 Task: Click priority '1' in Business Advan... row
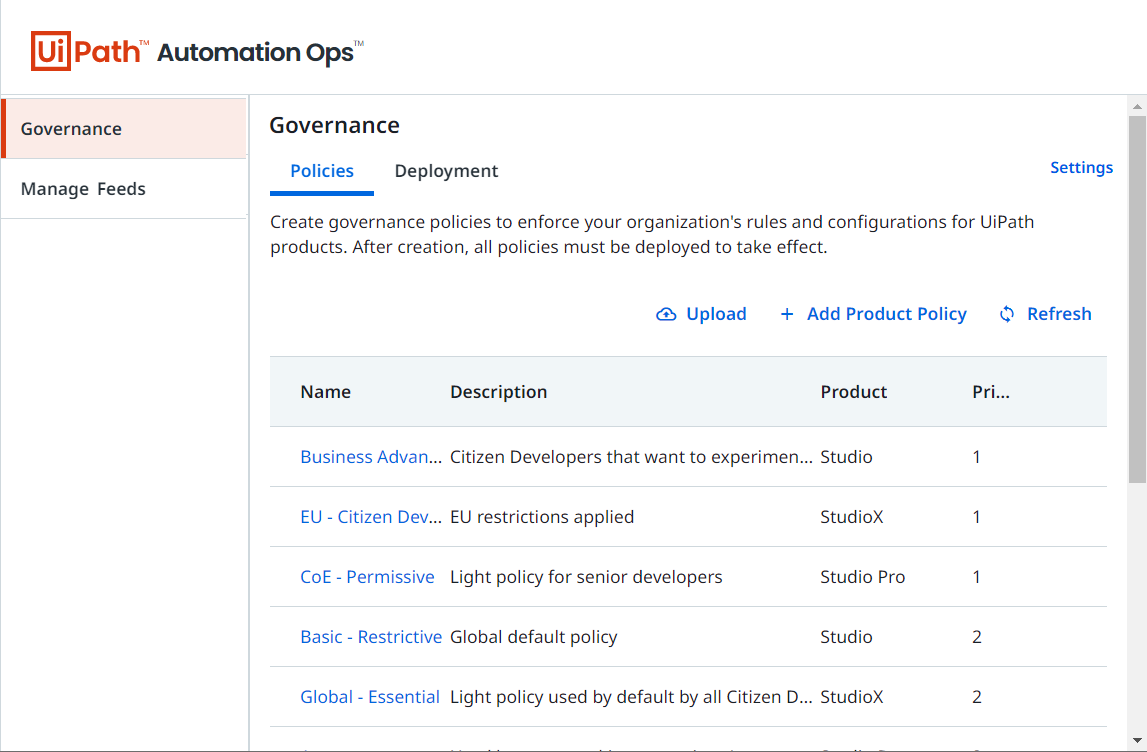(x=977, y=456)
